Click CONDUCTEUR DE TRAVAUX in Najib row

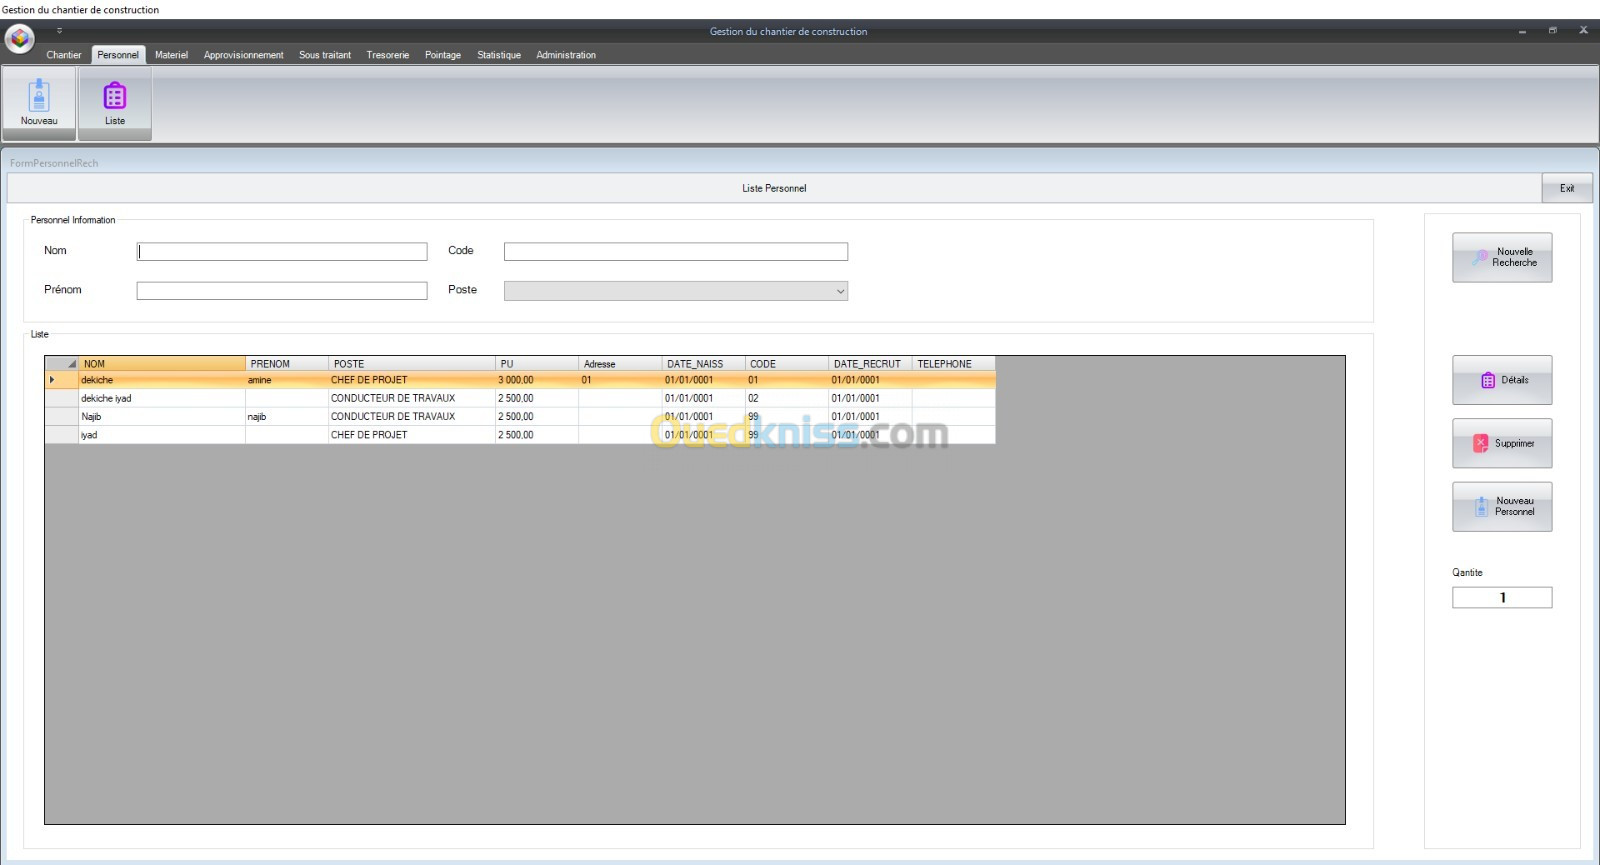[412, 417]
